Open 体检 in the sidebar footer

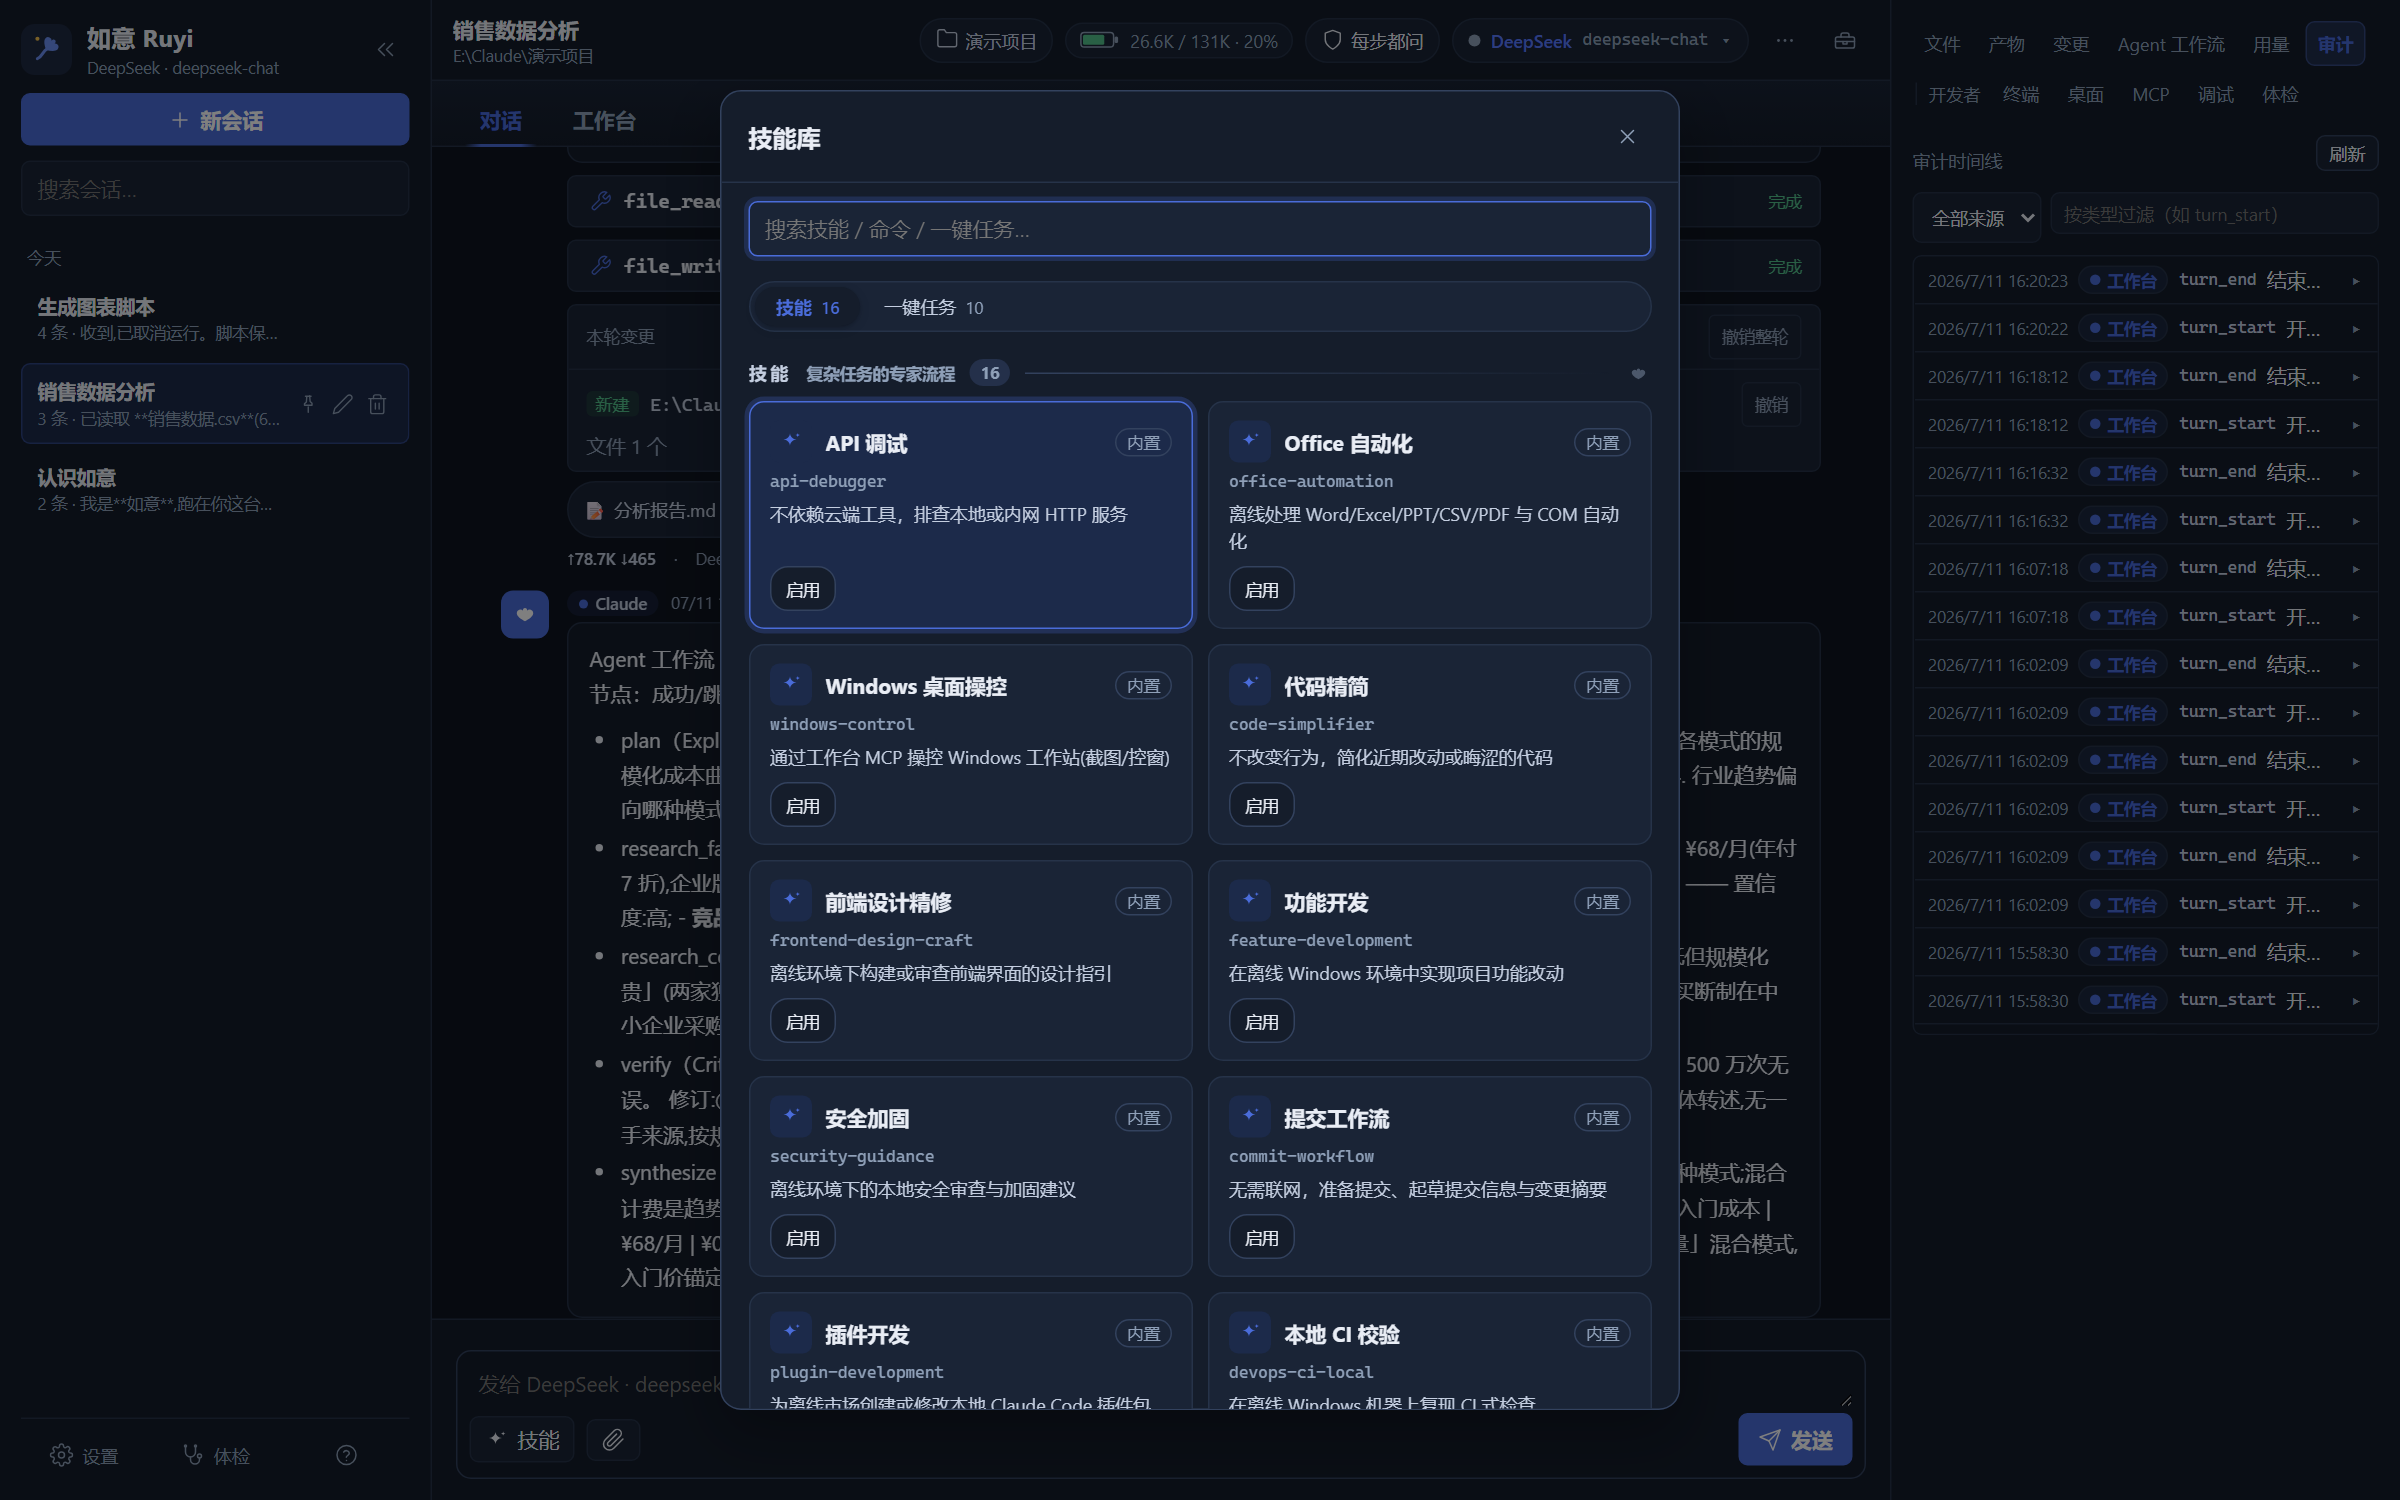tap(216, 1455)
